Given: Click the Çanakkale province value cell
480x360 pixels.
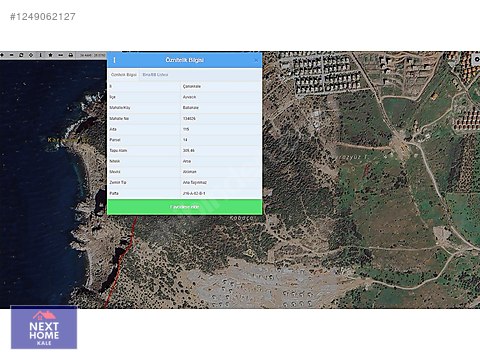Looking at the screenshot, I should [x=221, y=86].
